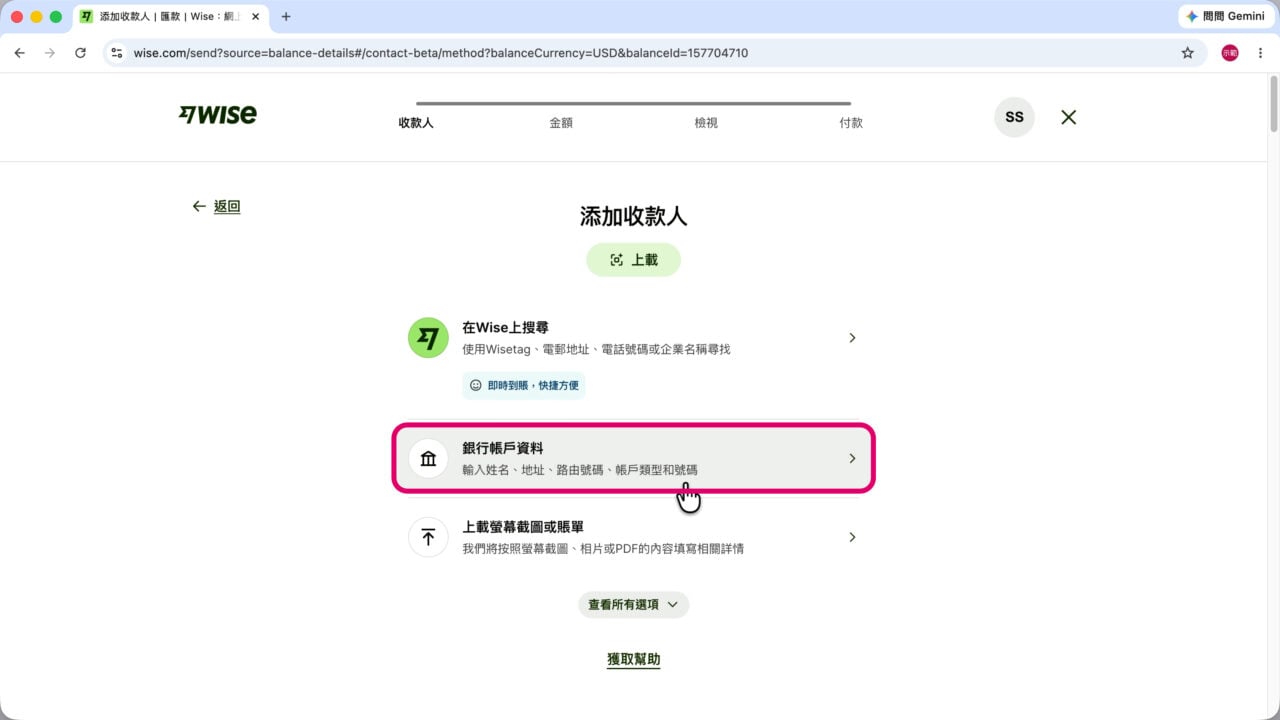Click the 獲取幫助 link
Screen dimensions: 1280x720
tap(633, 660)
